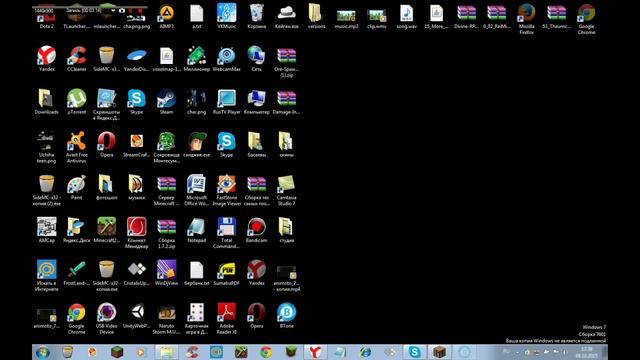Select the Ore-Spawn zip archive

pyautogui.click(x=287, y=62)
